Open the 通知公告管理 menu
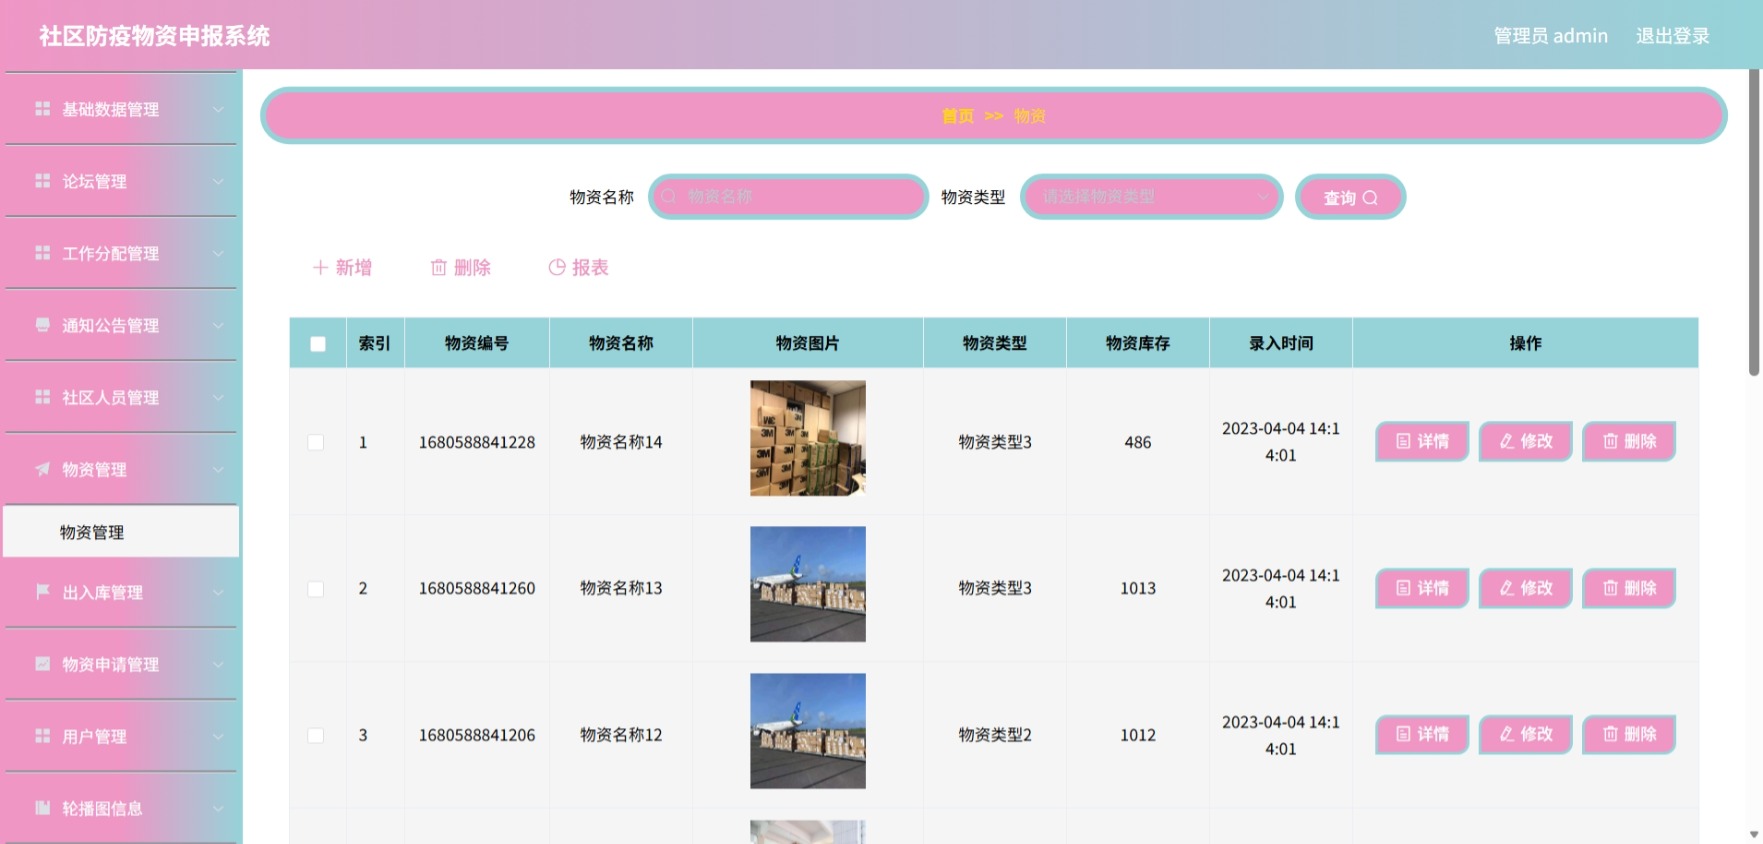The width and height of the screenshot is (1763, 844). pos(121,325)
